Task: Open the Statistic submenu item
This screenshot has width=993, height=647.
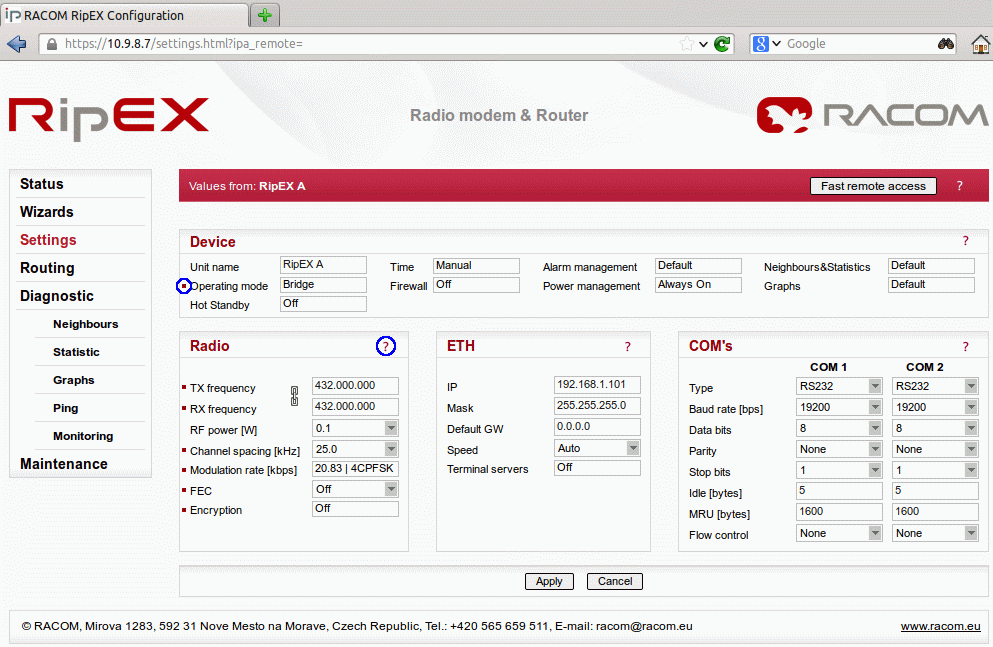Action: tap(76, 352)
